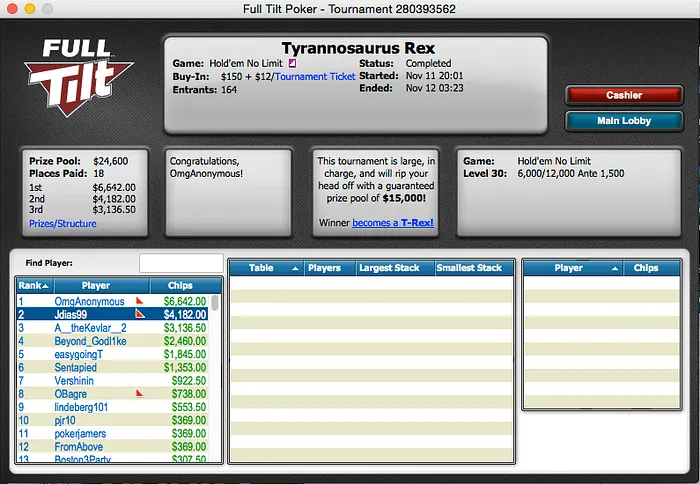Sort tables by Smallest Stack header
Viewport: 700px width, 484px height.
[475, 268]
